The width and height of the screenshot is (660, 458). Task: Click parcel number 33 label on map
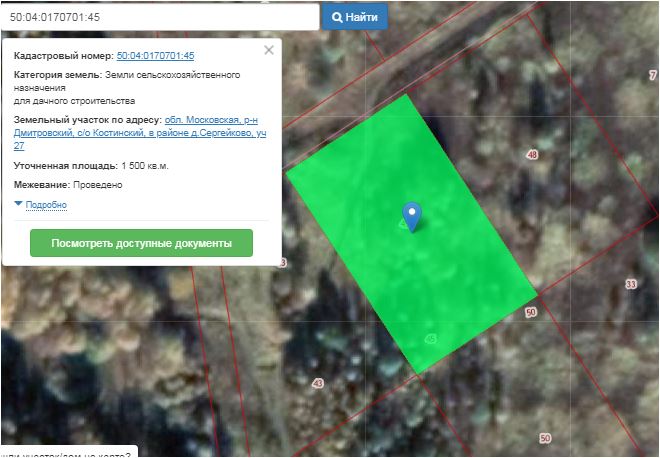point(630,285)
